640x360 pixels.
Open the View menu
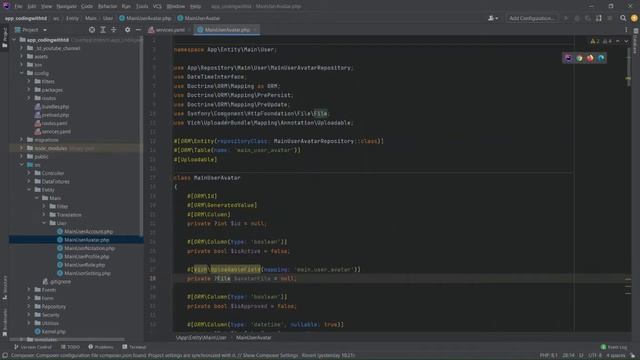click(46, 6)
